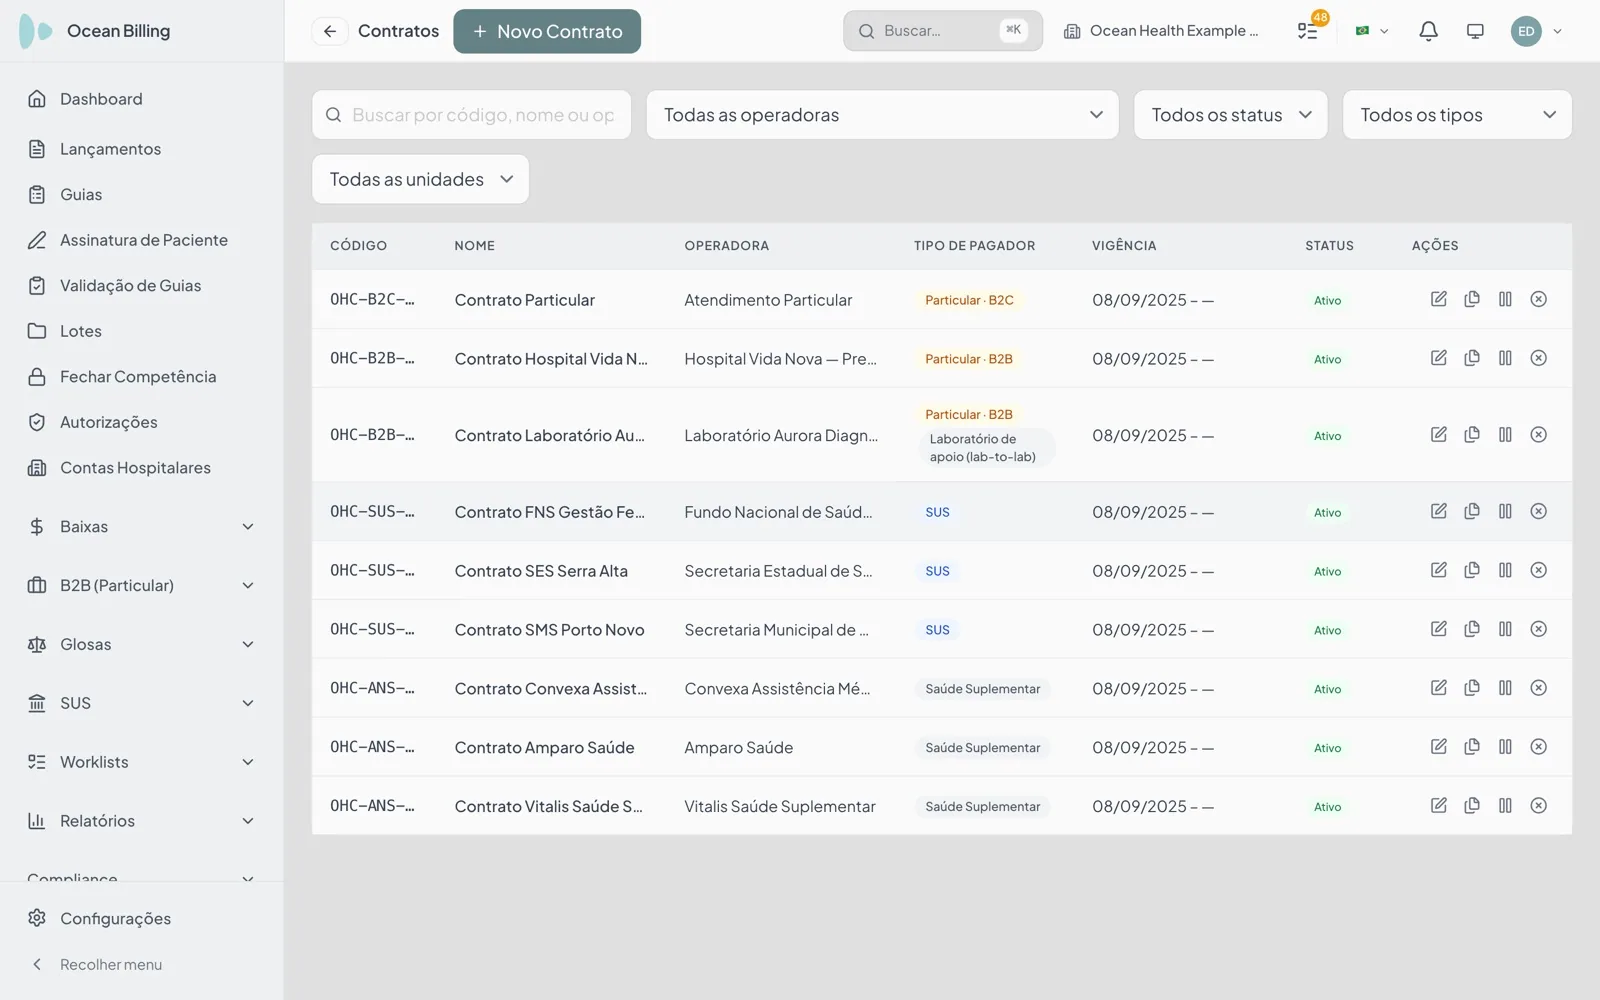
Task: Open the Ocean Health Example organization selector
Action: click(1161, 31)
